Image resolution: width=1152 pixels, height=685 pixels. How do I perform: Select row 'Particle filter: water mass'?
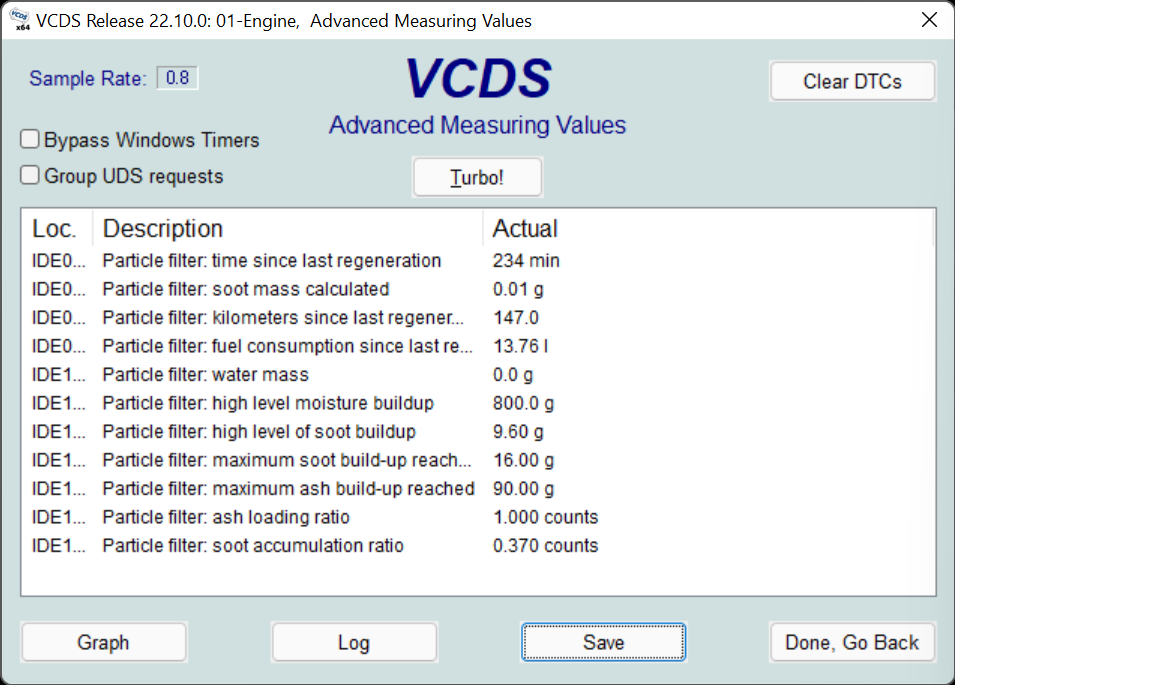coord(478,375)
